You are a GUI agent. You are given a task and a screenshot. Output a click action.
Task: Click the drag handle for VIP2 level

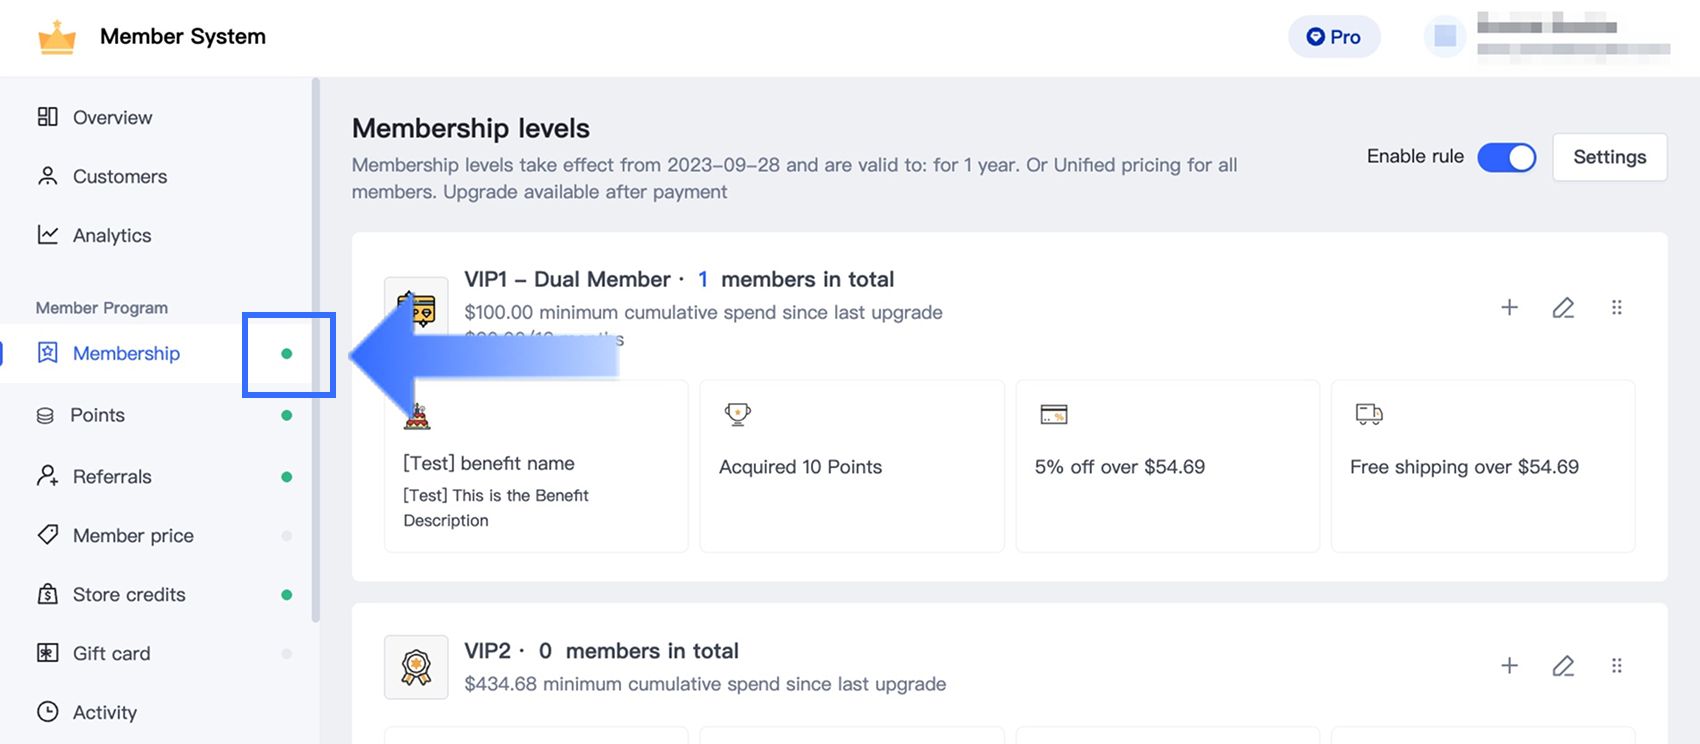1617,666
